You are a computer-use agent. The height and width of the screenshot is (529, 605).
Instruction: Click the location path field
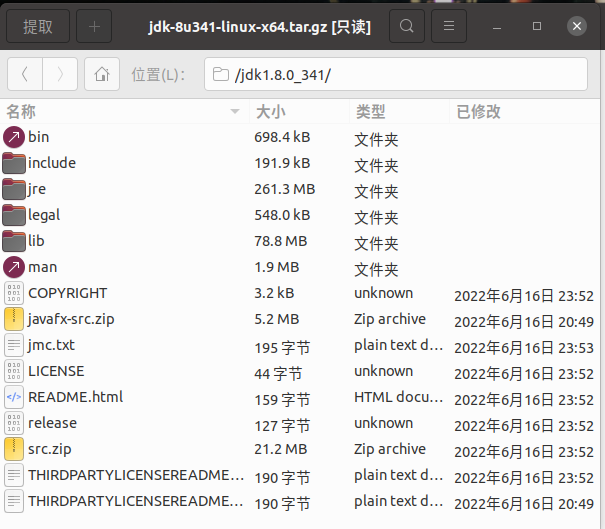point(396,74)
